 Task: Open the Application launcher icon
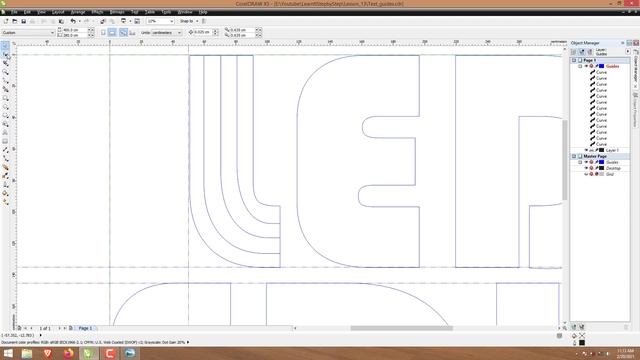coord(124,21)
